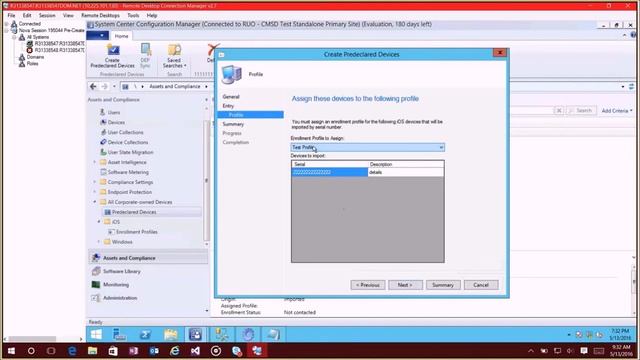The height and width of the screenshot is (360, 640).
Task: Go to General wizard step
Action: click(231, 97)
